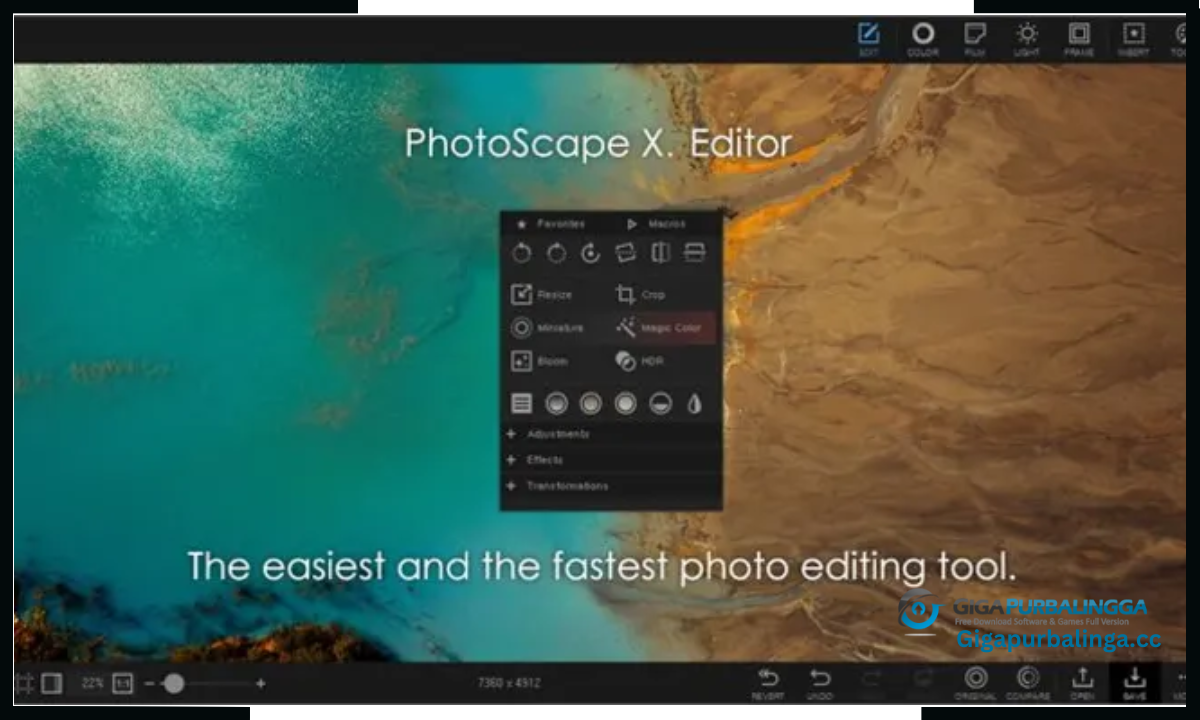The image size is (1200, 720).
Task: Click the 7360 x 4912 image size text
Action: click(509, 684)
